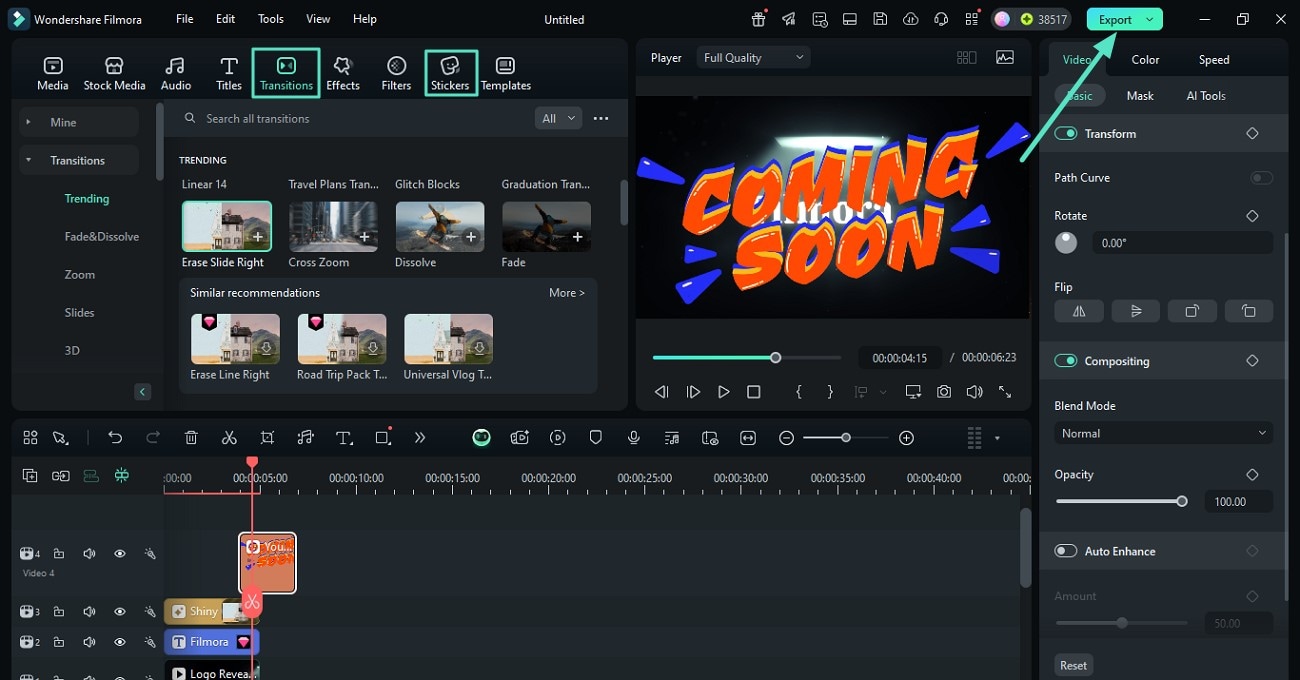Toggle the Transform switch
This screenshot has width=1300, height=680.
(1066, 134)
